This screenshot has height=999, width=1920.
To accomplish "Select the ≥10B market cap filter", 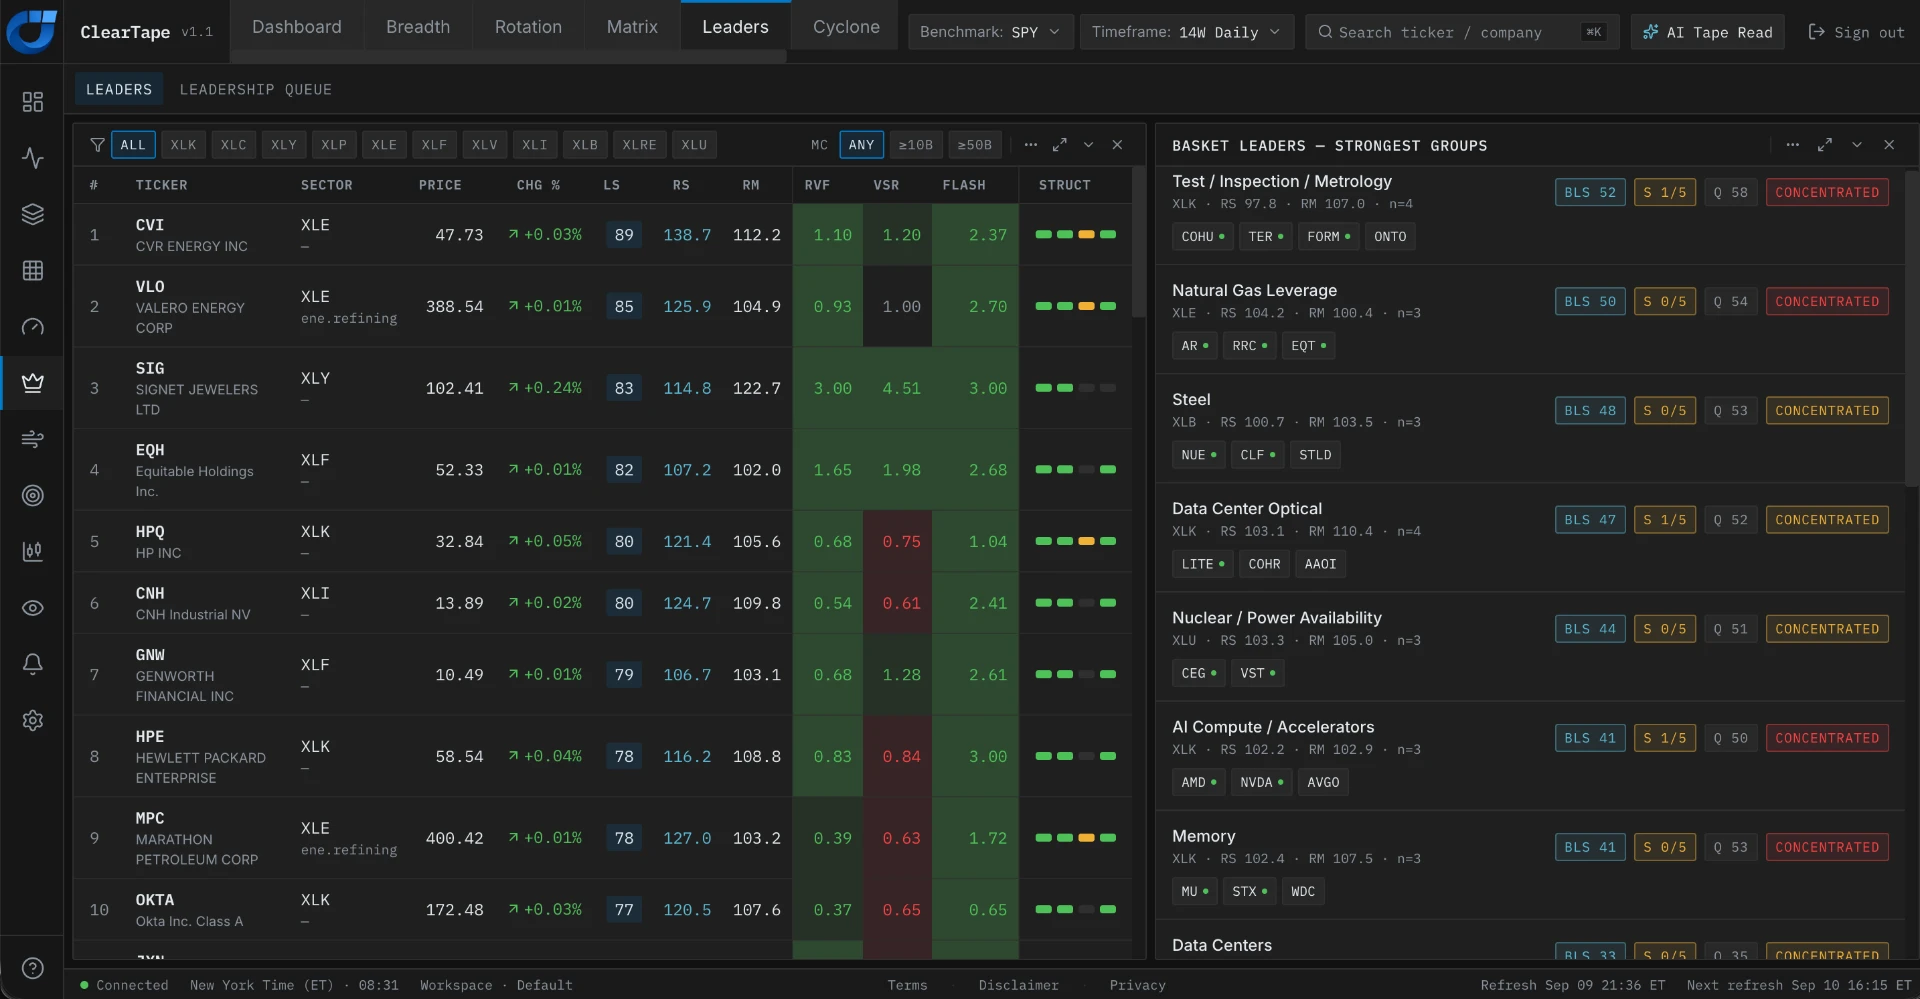I will click(x=916, y=145).
